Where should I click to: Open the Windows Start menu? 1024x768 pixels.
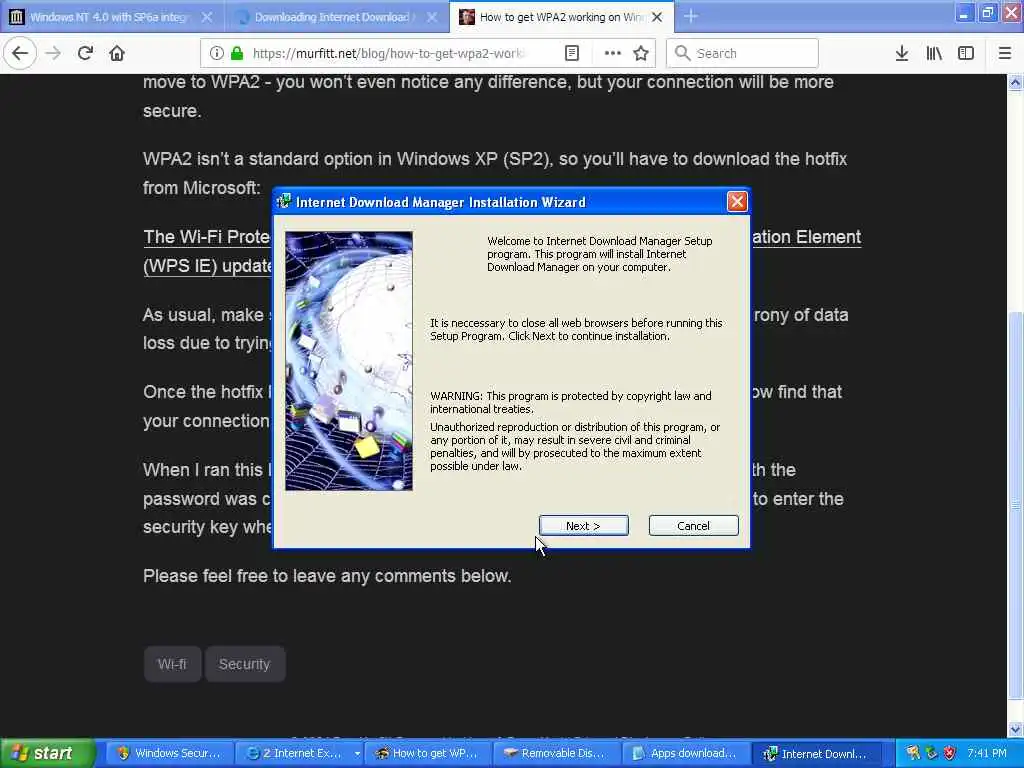tap(47, 753)
